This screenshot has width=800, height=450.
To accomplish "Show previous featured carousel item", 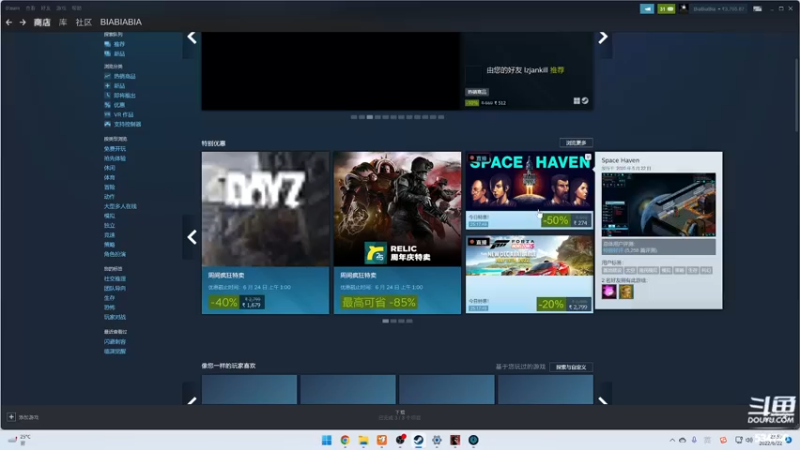I will pyautogui.click(x=192, y=38).
